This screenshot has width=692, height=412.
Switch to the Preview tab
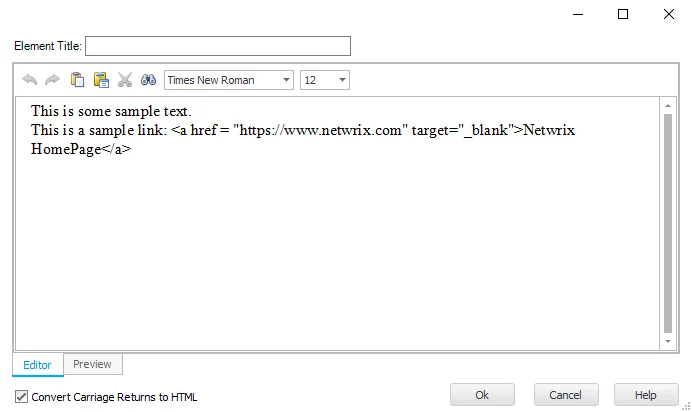[92, 364]
